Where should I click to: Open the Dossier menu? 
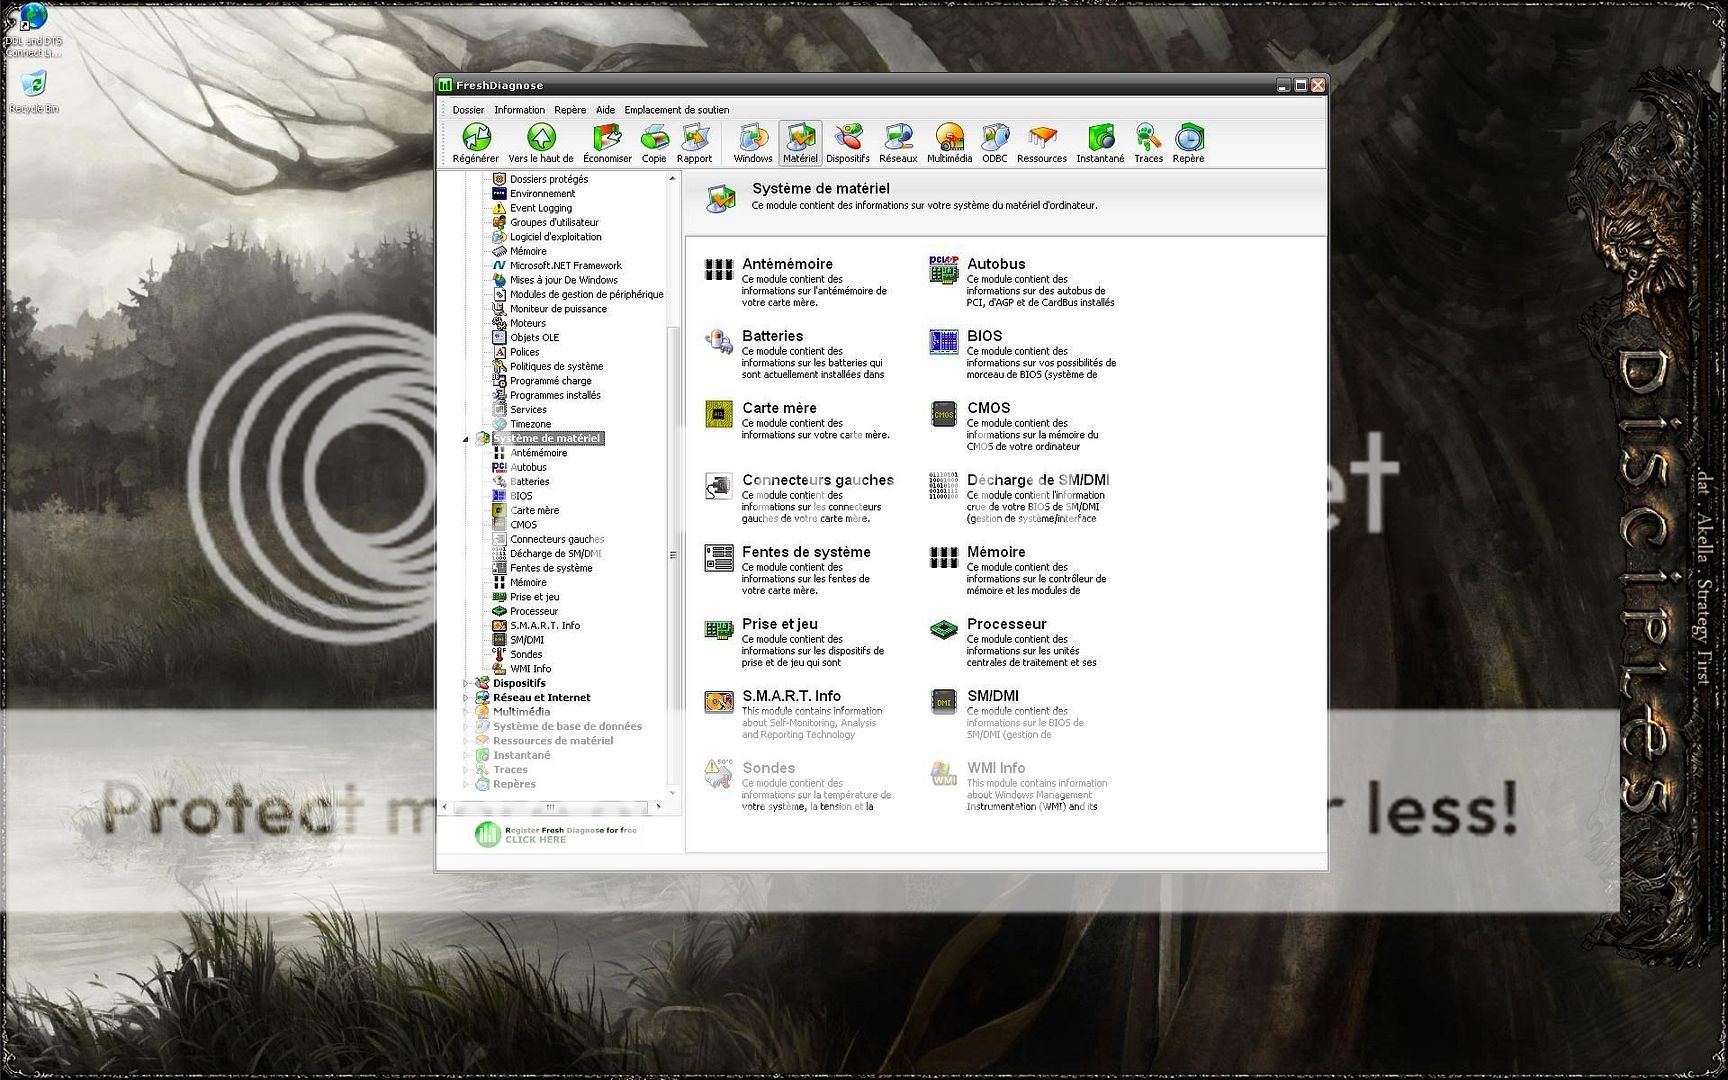click(468, 110)
